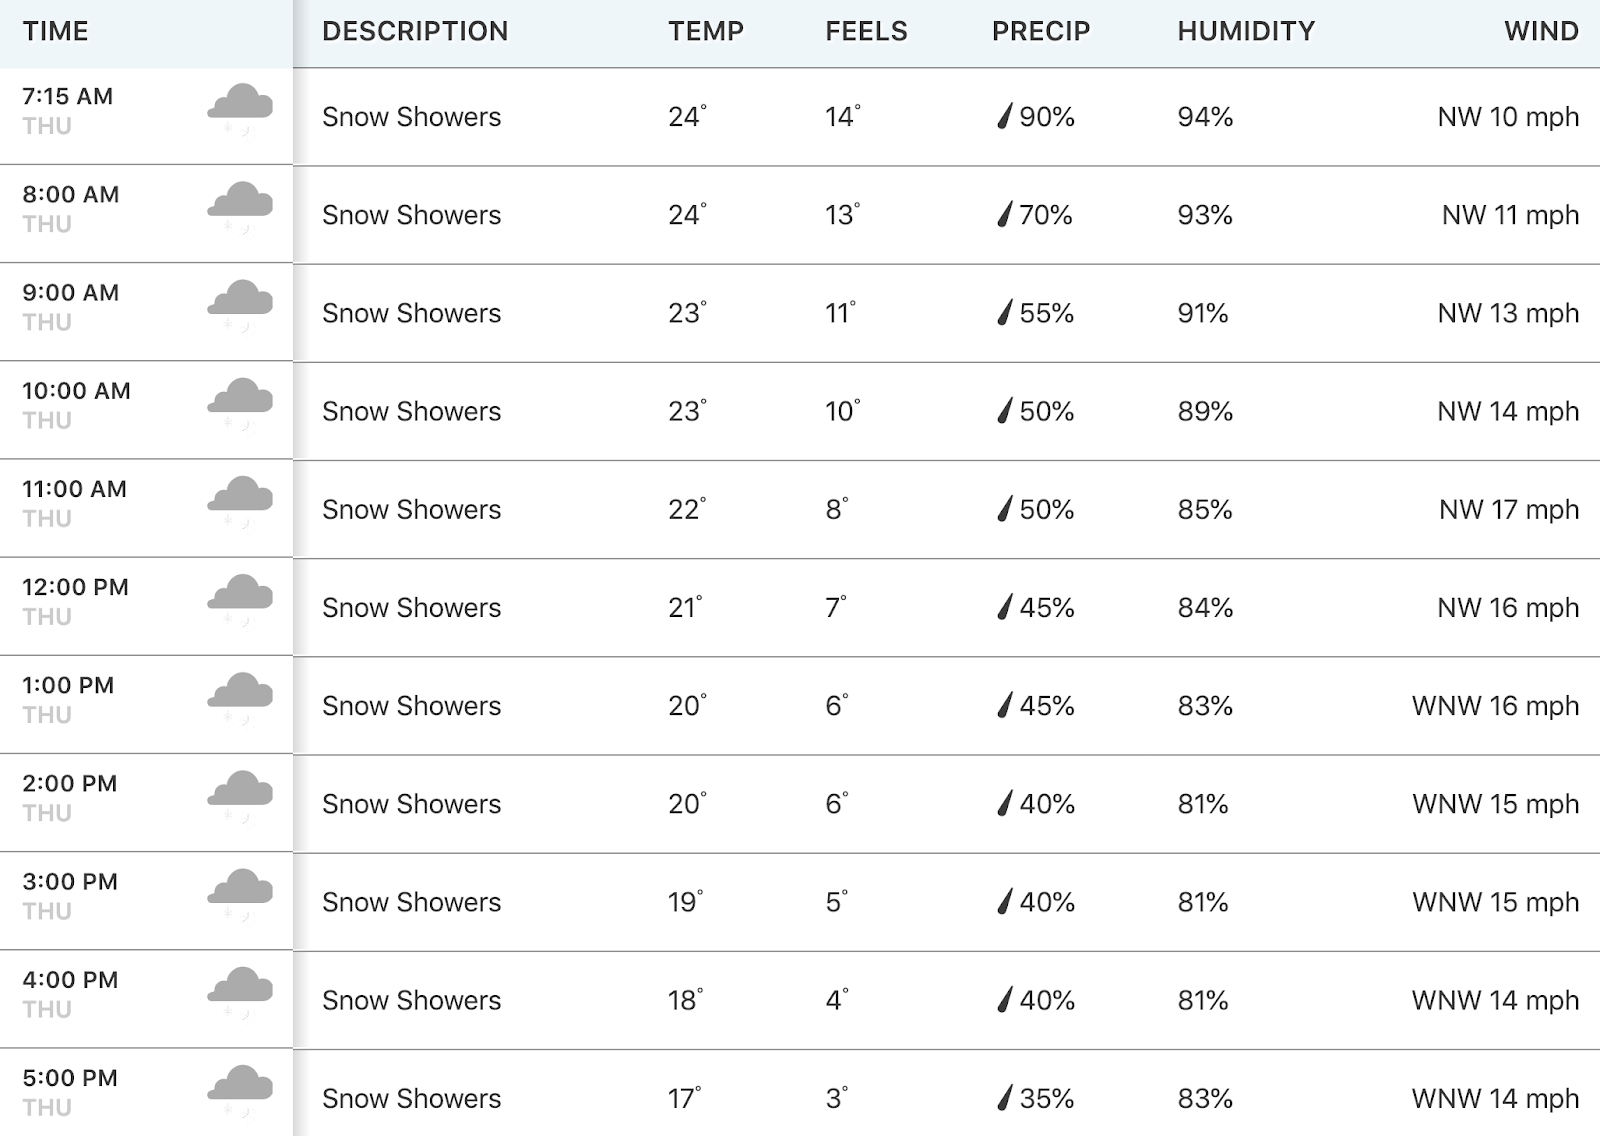This screenshot has width=1600, height=1136.
Task: Click the WNW 16 mph wind value
Action: click(1495, 706)
